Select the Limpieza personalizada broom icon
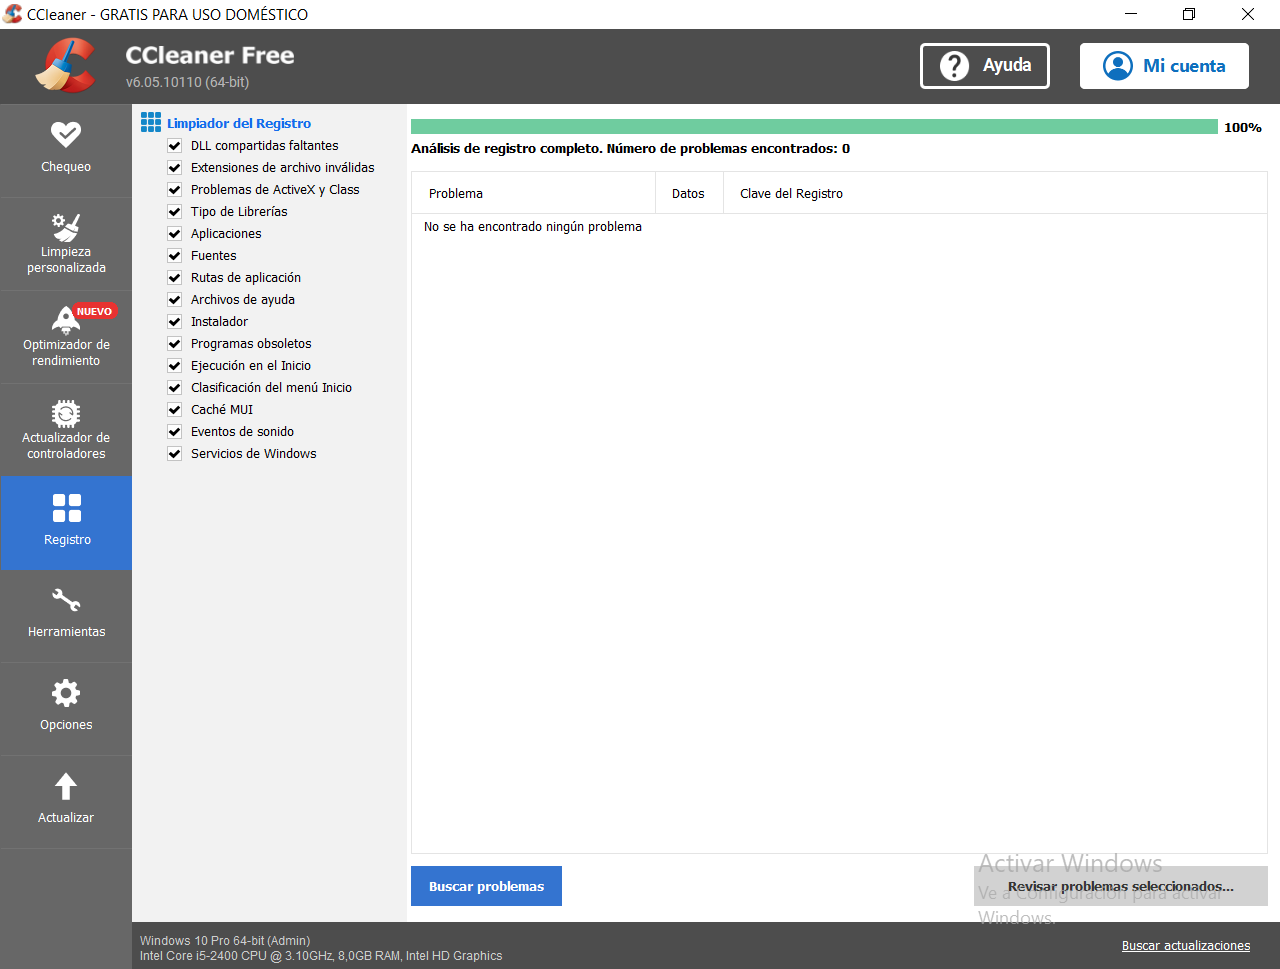This screenshot has height=969, width=1280. pyautogui.click(x=66, y=227)
